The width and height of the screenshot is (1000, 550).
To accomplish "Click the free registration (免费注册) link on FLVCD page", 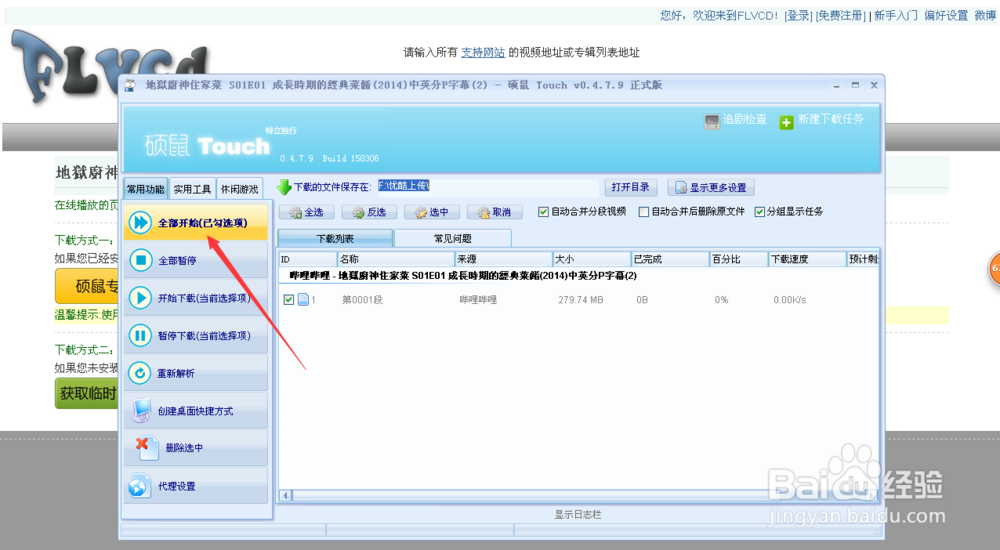I will [x=841, y=15].
